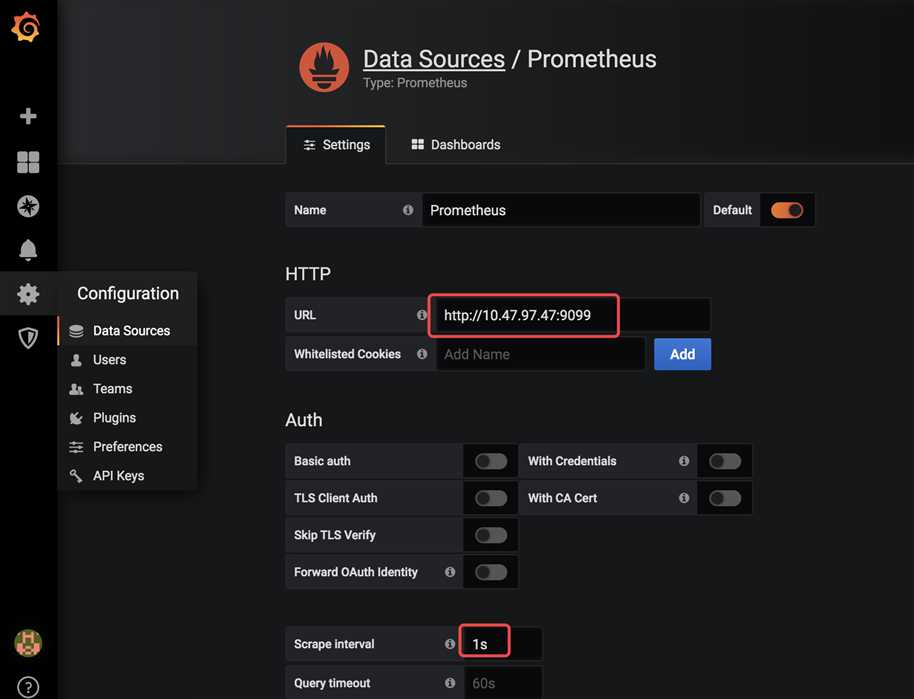
Task: Click the Configuration gear icon
Action: pyautogui.click(x=28, y=294)
